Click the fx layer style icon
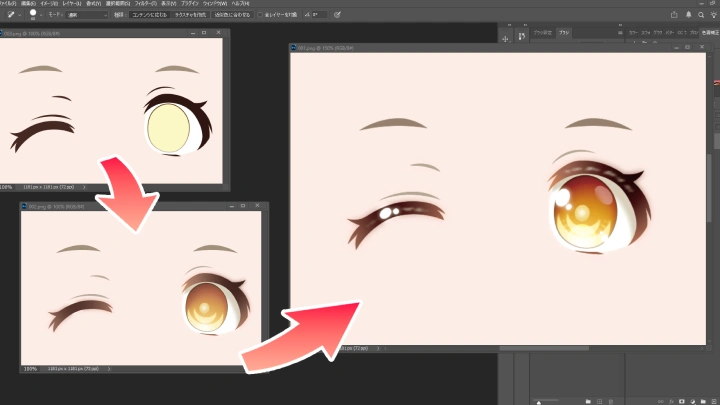 point(671,401)
